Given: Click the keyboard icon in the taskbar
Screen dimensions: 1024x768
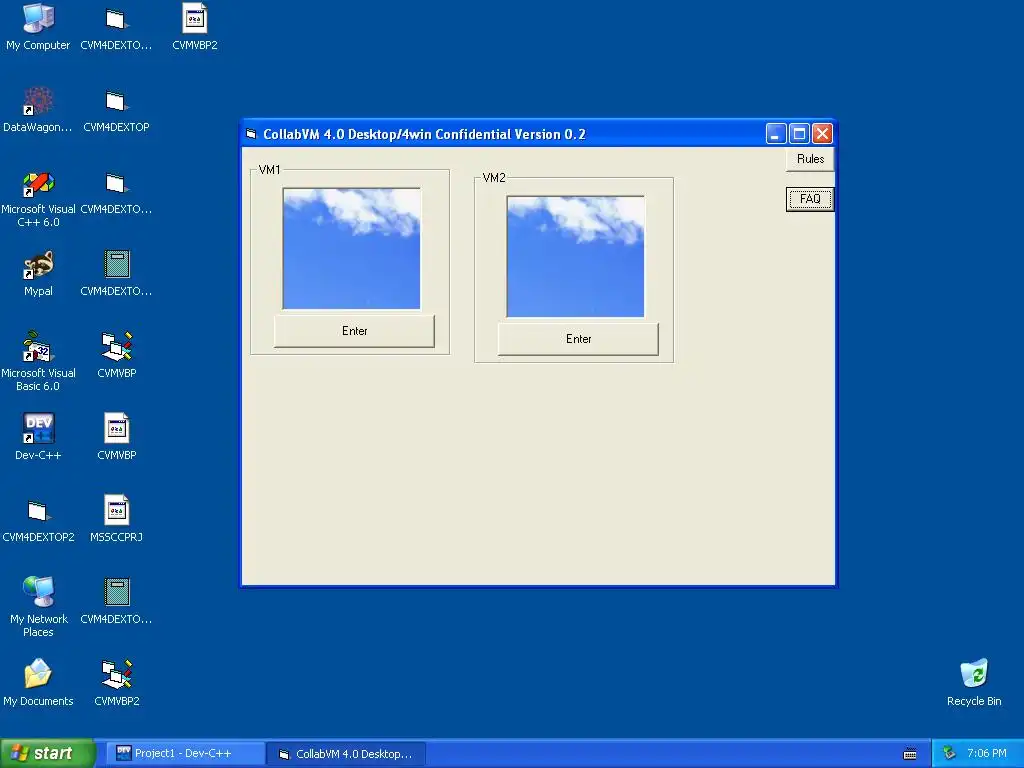Looking at the screenshot, I should (910, 754).
